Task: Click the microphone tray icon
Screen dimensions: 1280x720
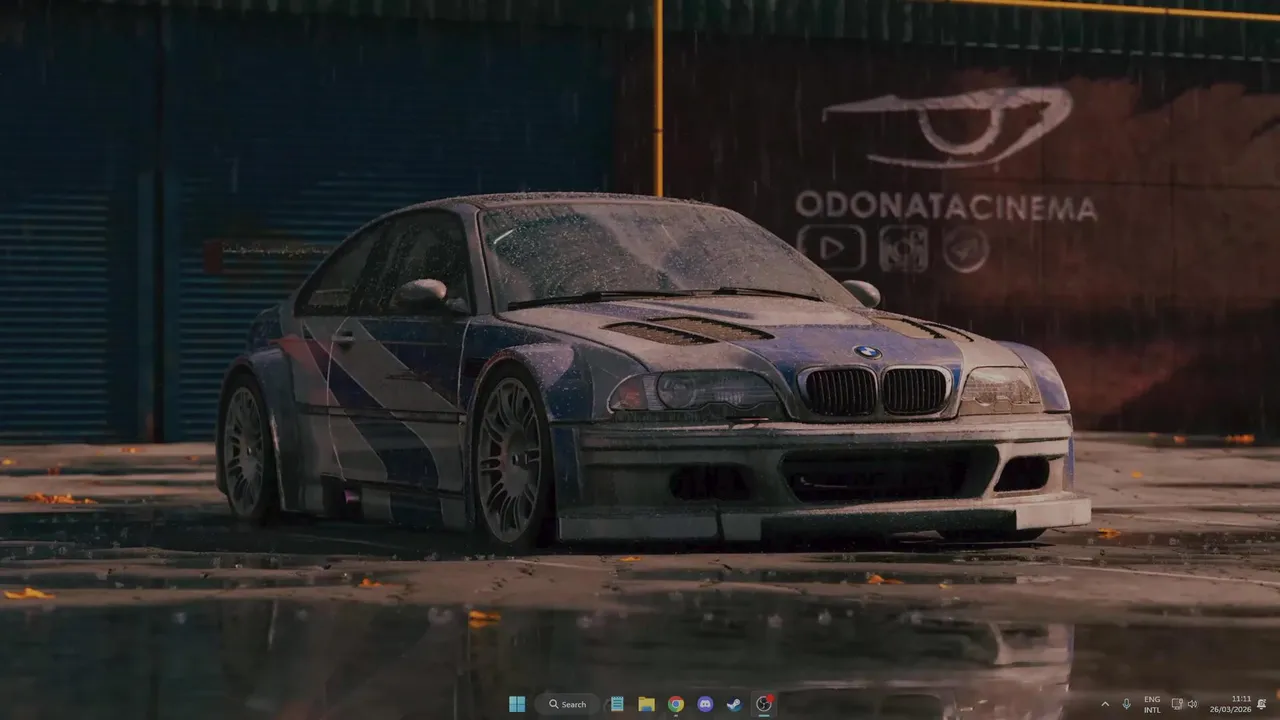Action: [1127, 704]
